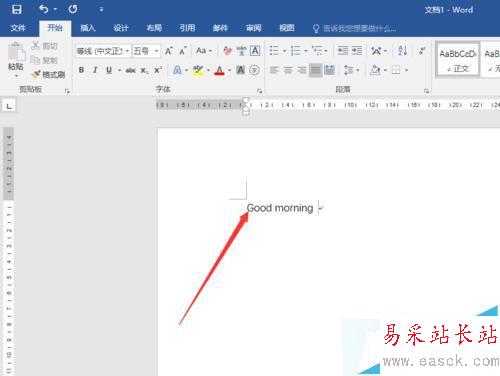Increase paragraph indent
The width and height of the screenshot is (500, 376).
pyautogui.click(x=357, y=51)
